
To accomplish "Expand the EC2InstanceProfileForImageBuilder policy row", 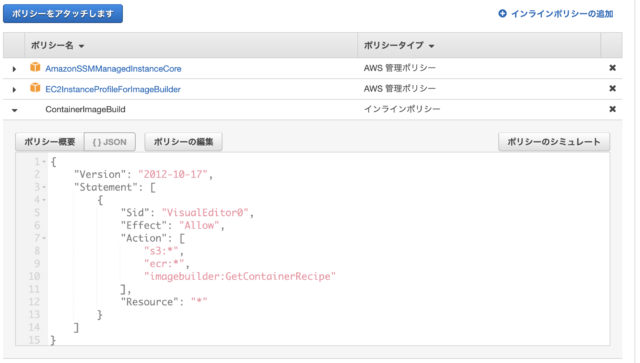I will point(14,89).
